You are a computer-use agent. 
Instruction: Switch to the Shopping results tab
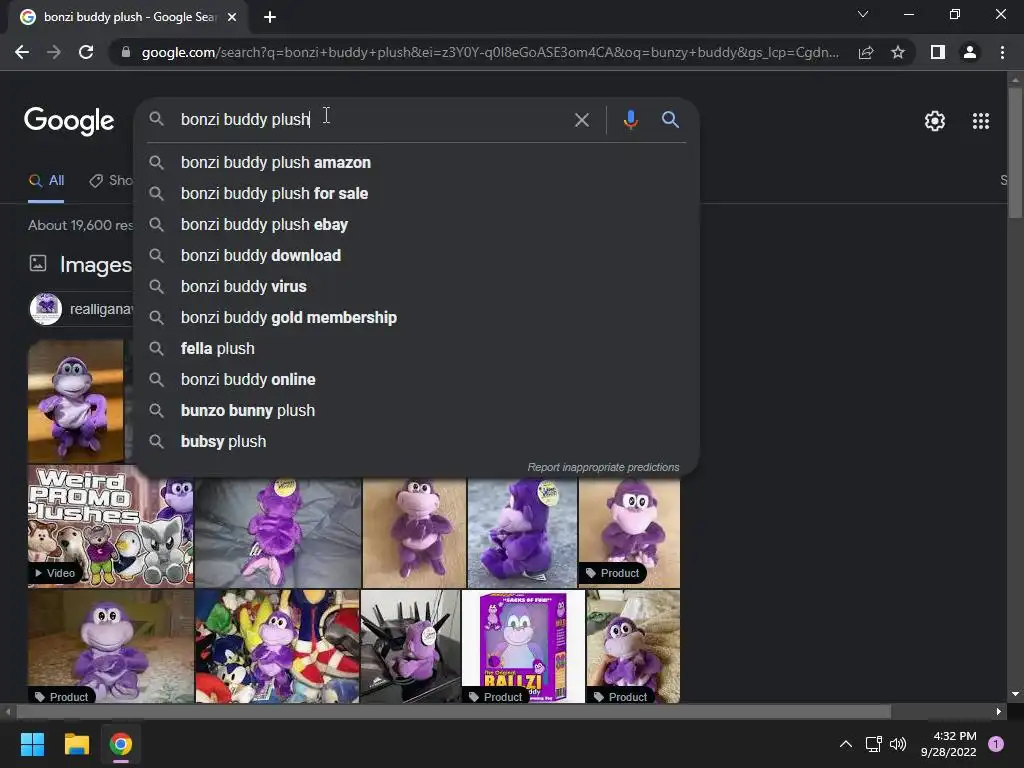click(111, 181)
